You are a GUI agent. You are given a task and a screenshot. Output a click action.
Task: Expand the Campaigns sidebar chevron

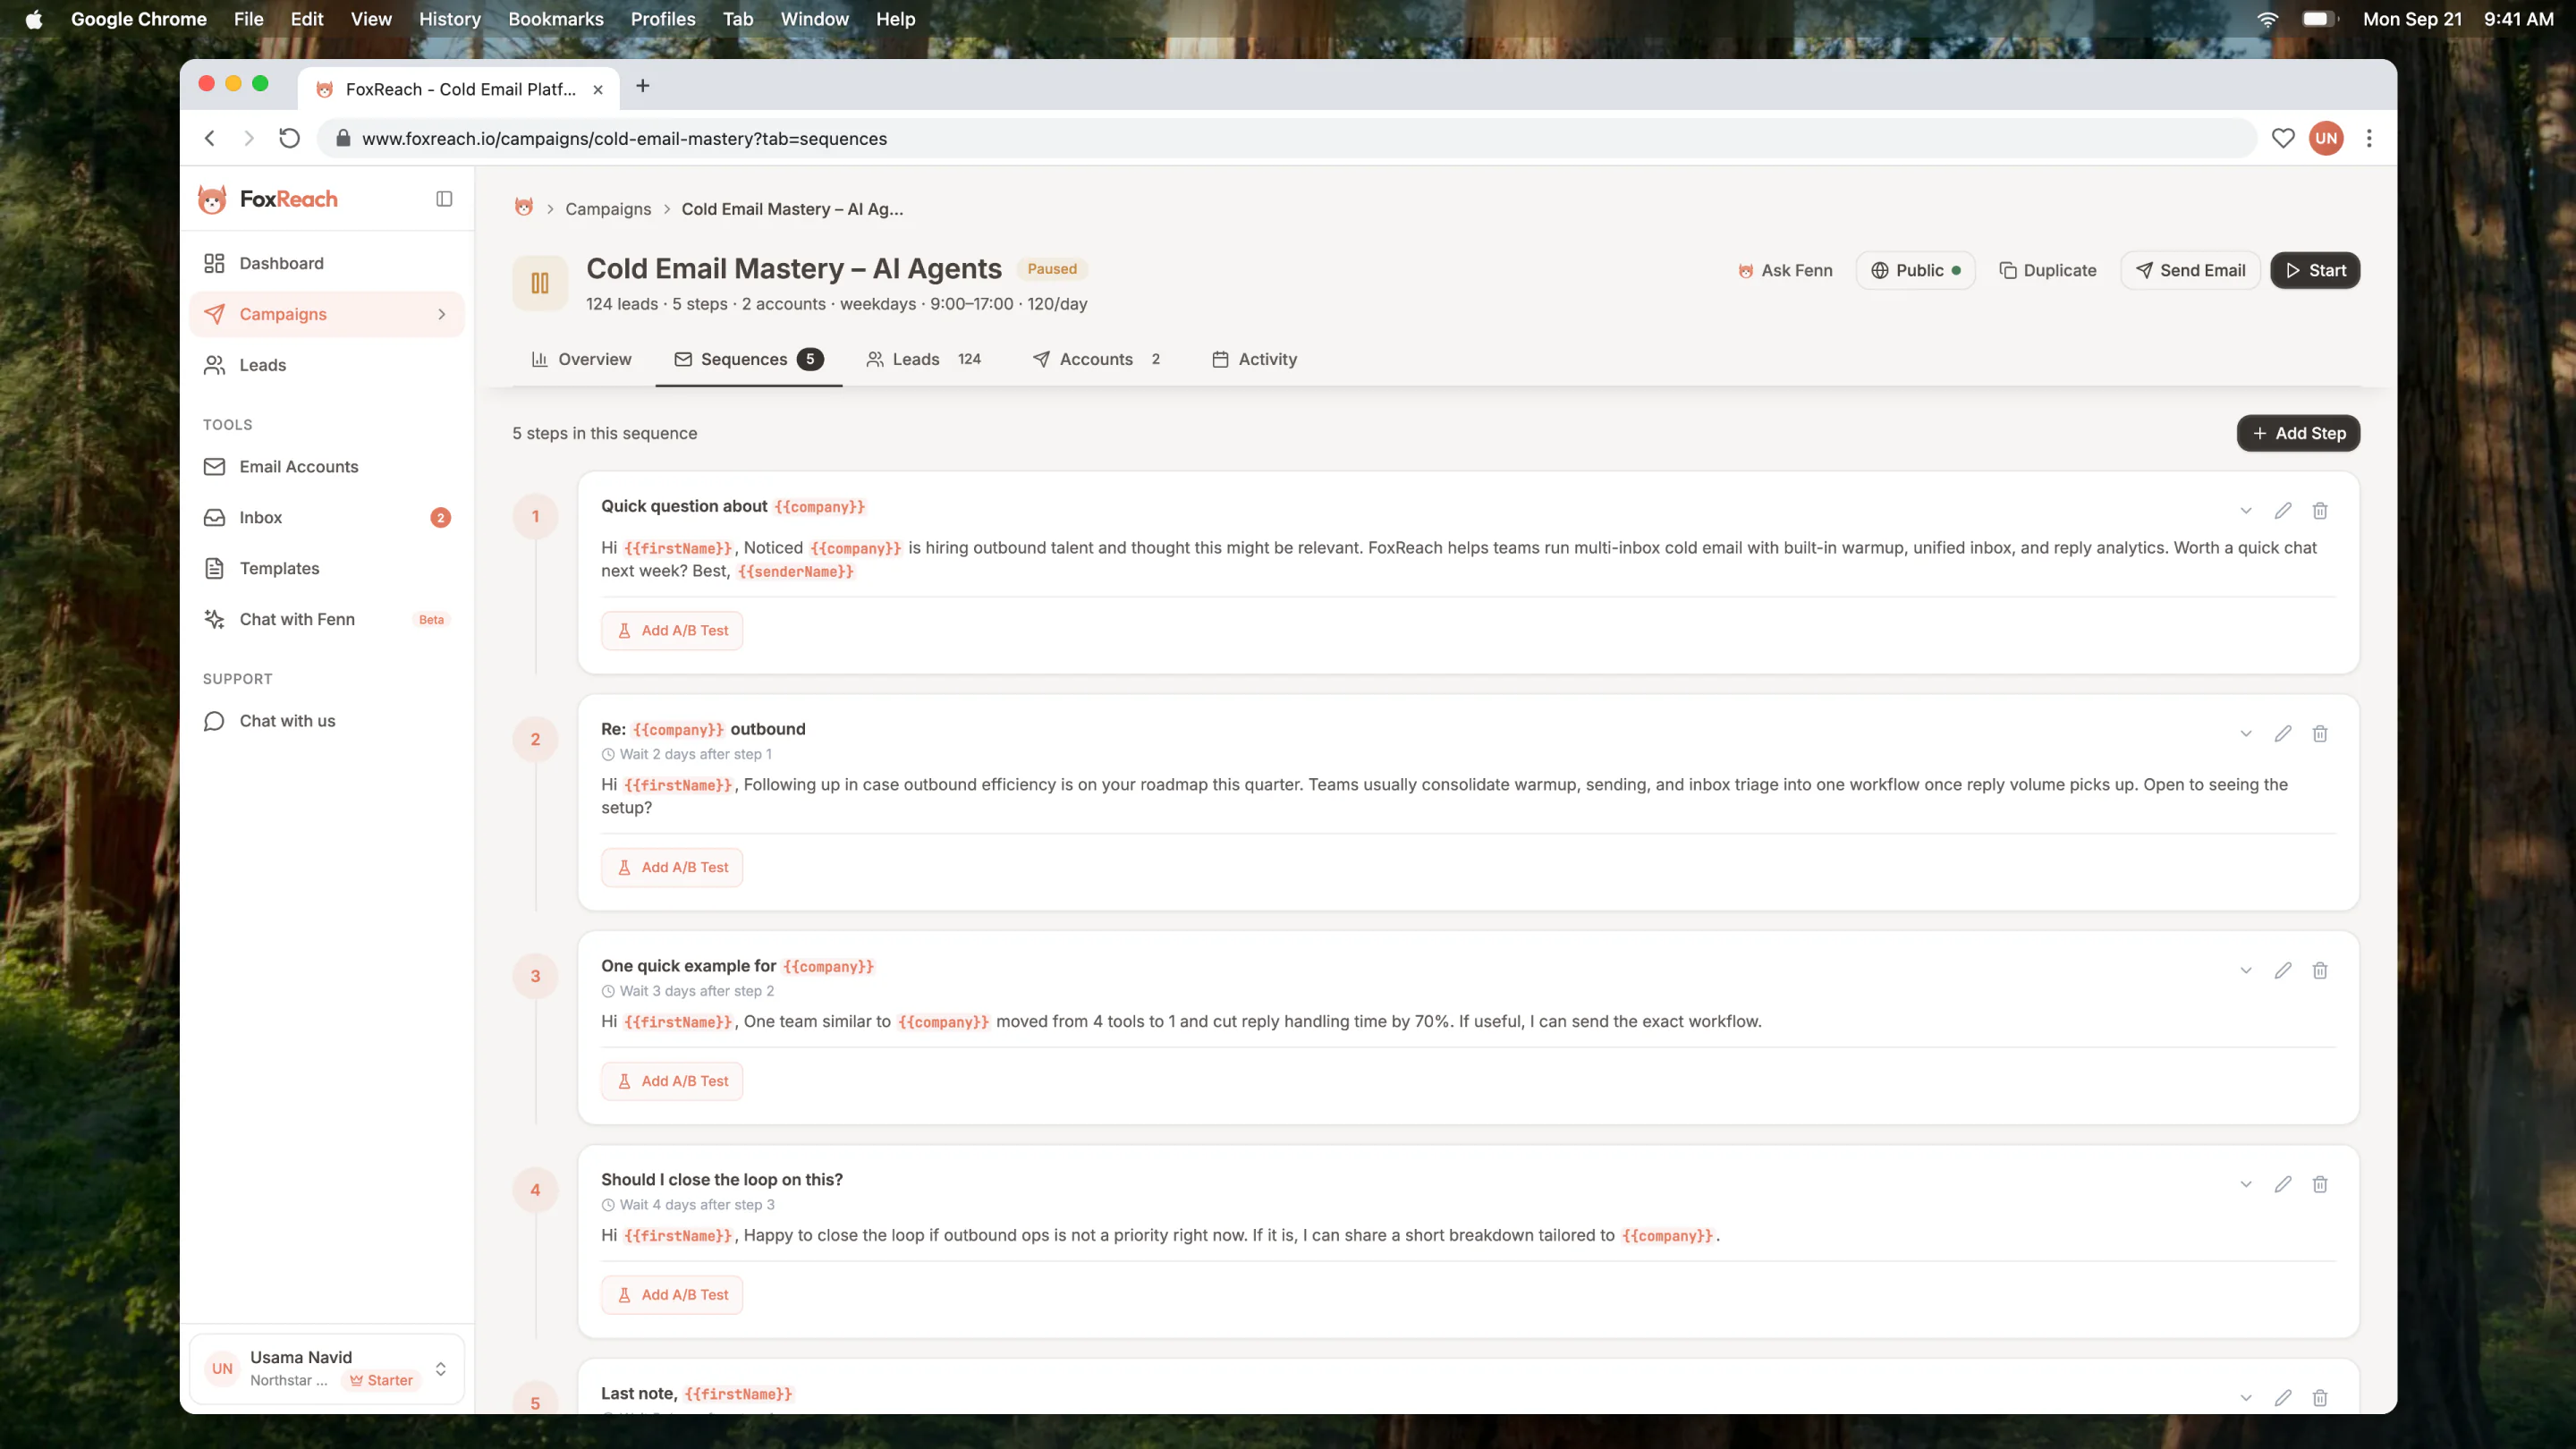point(442,314)
